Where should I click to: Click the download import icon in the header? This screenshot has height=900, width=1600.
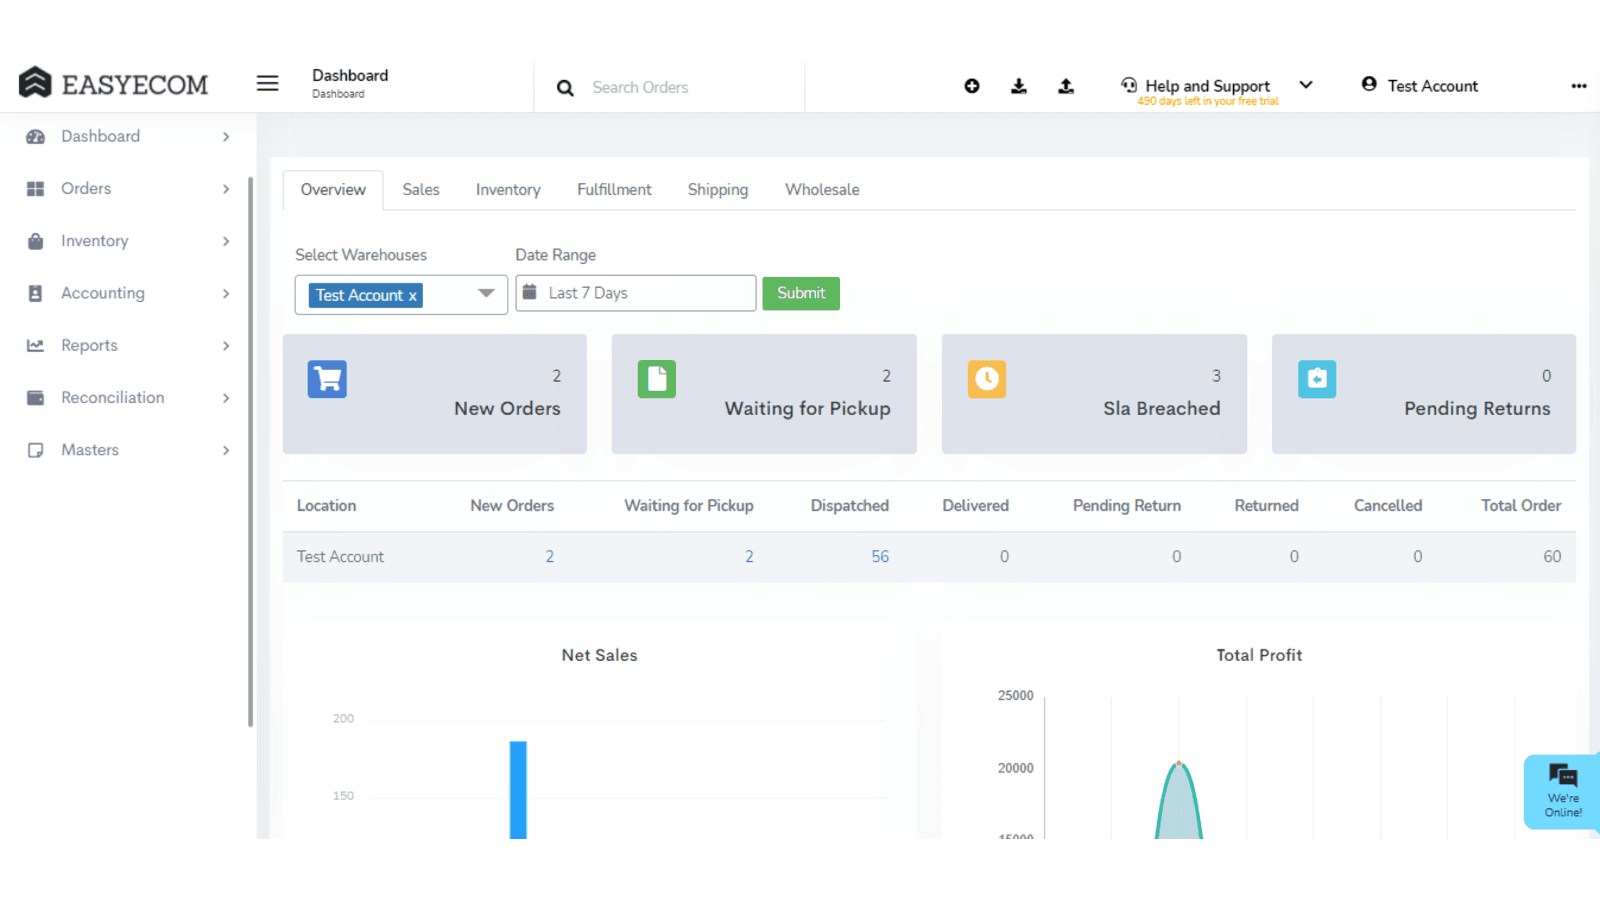[x=1018, y=86]
